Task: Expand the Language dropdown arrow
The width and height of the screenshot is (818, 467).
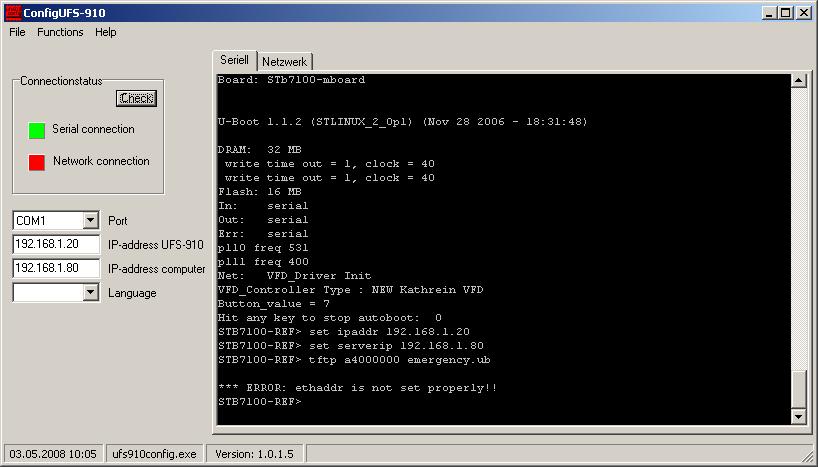Action: pos(90,292)
